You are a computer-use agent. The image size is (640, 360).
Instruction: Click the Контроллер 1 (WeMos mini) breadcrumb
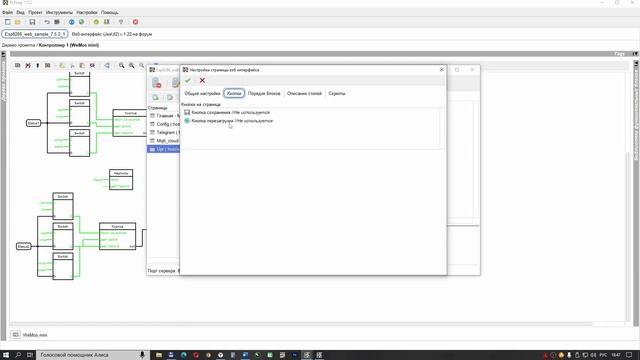coord(69,45)
